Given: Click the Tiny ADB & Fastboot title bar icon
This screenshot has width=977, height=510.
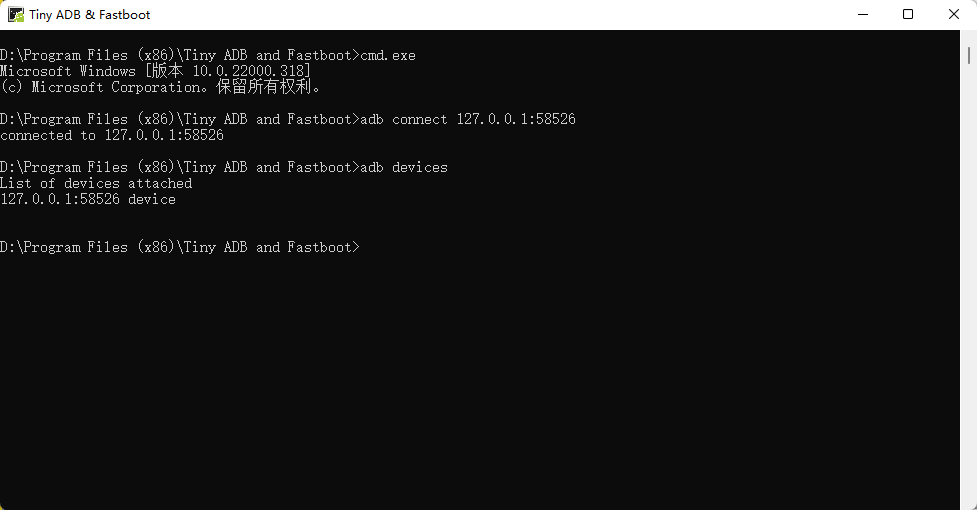Looking at the screenshot, I should 16,15.
